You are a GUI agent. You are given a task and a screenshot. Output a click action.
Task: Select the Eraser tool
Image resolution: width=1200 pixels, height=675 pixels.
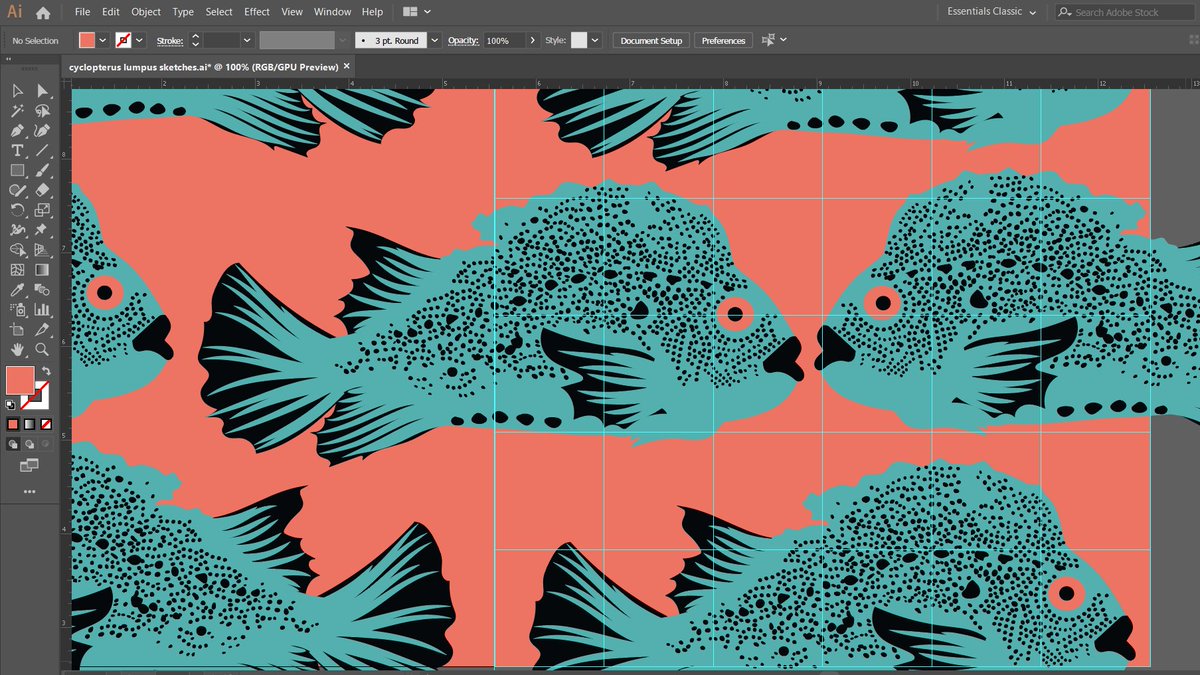[x=42, y=190]
